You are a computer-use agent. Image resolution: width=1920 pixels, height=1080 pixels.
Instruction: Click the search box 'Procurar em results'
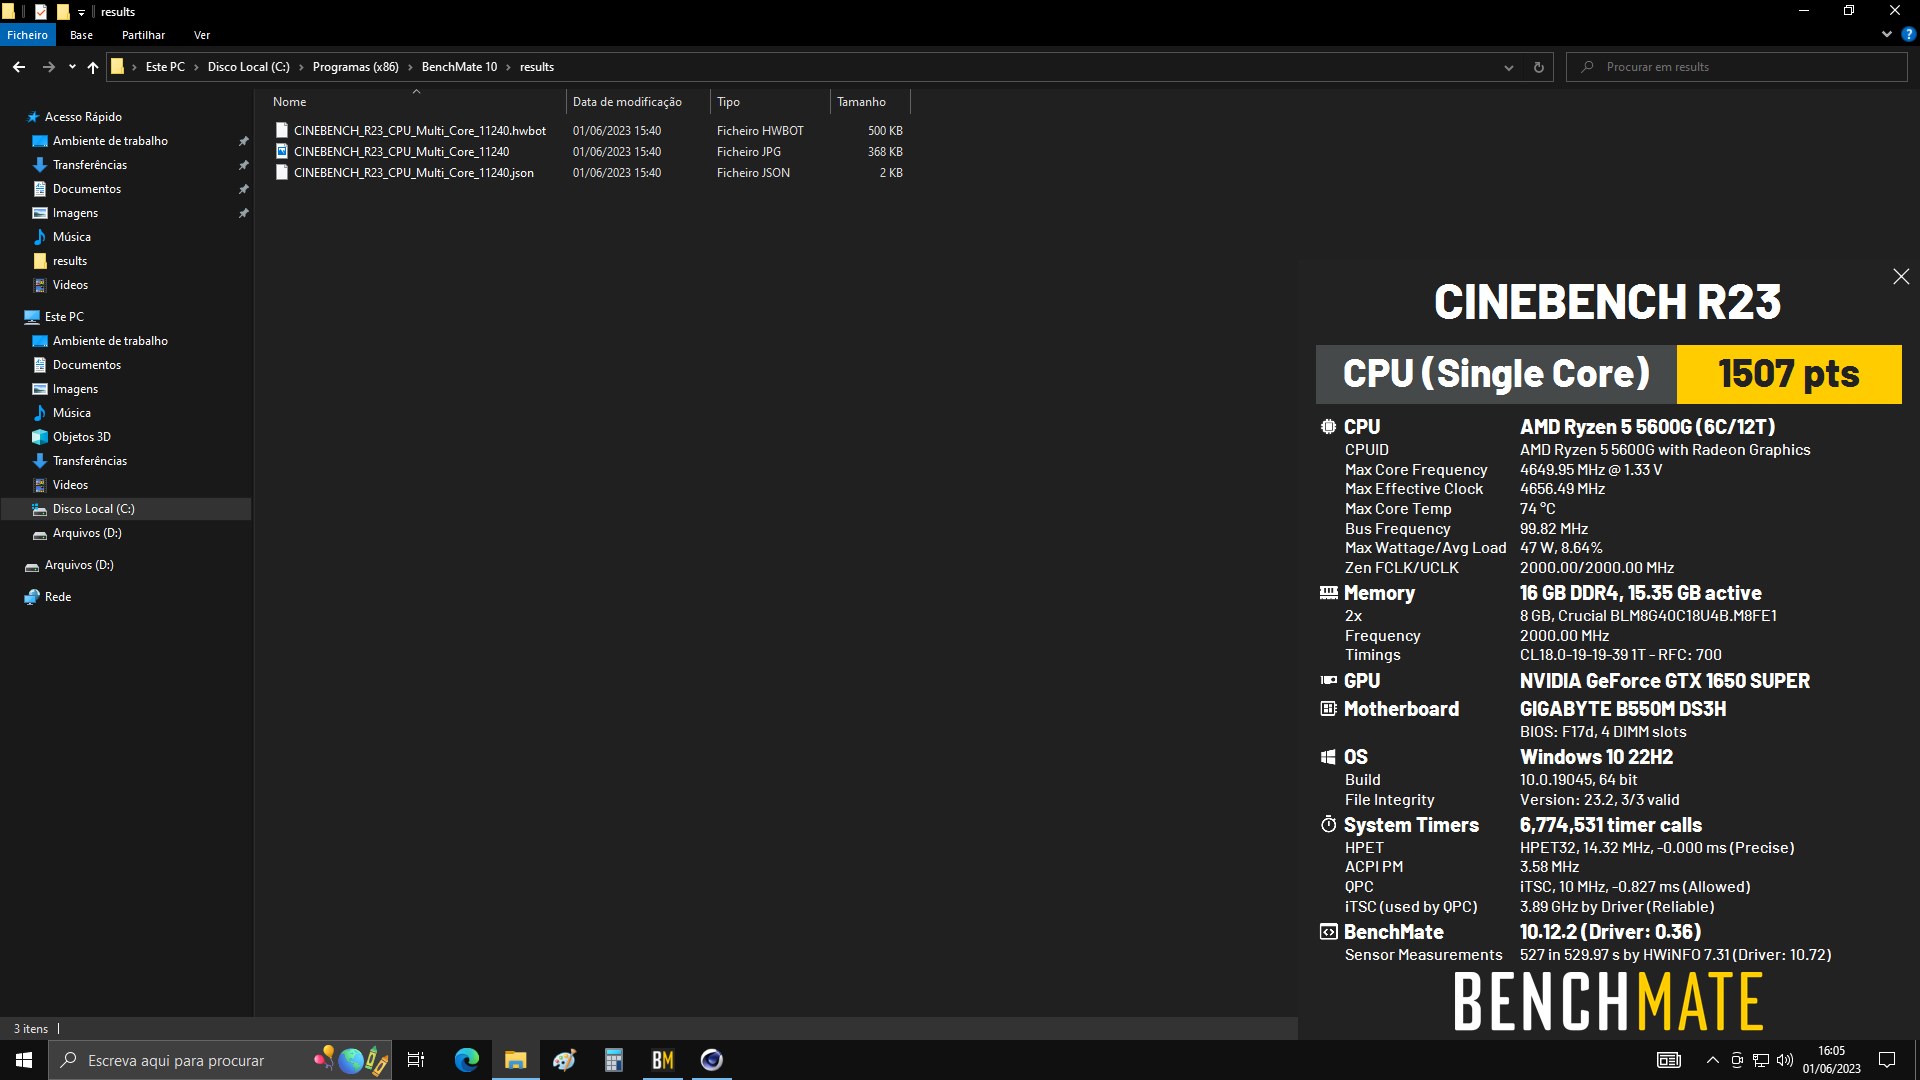(x=1737, y=67)
